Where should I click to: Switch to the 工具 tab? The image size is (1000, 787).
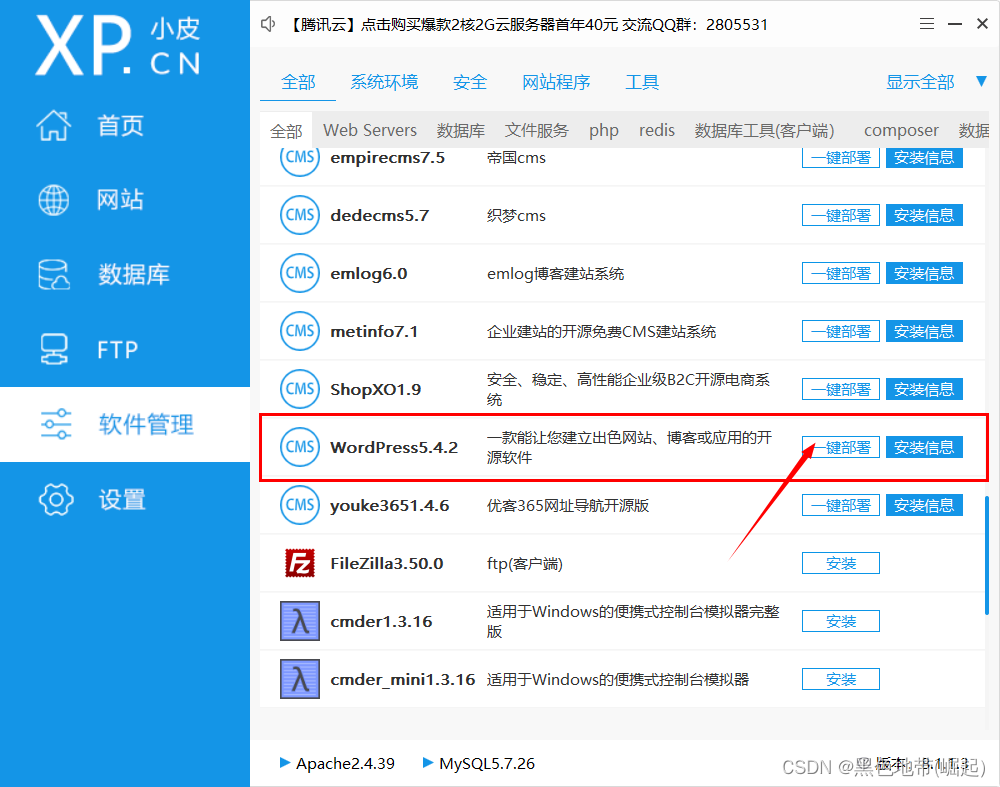[642, 82]
